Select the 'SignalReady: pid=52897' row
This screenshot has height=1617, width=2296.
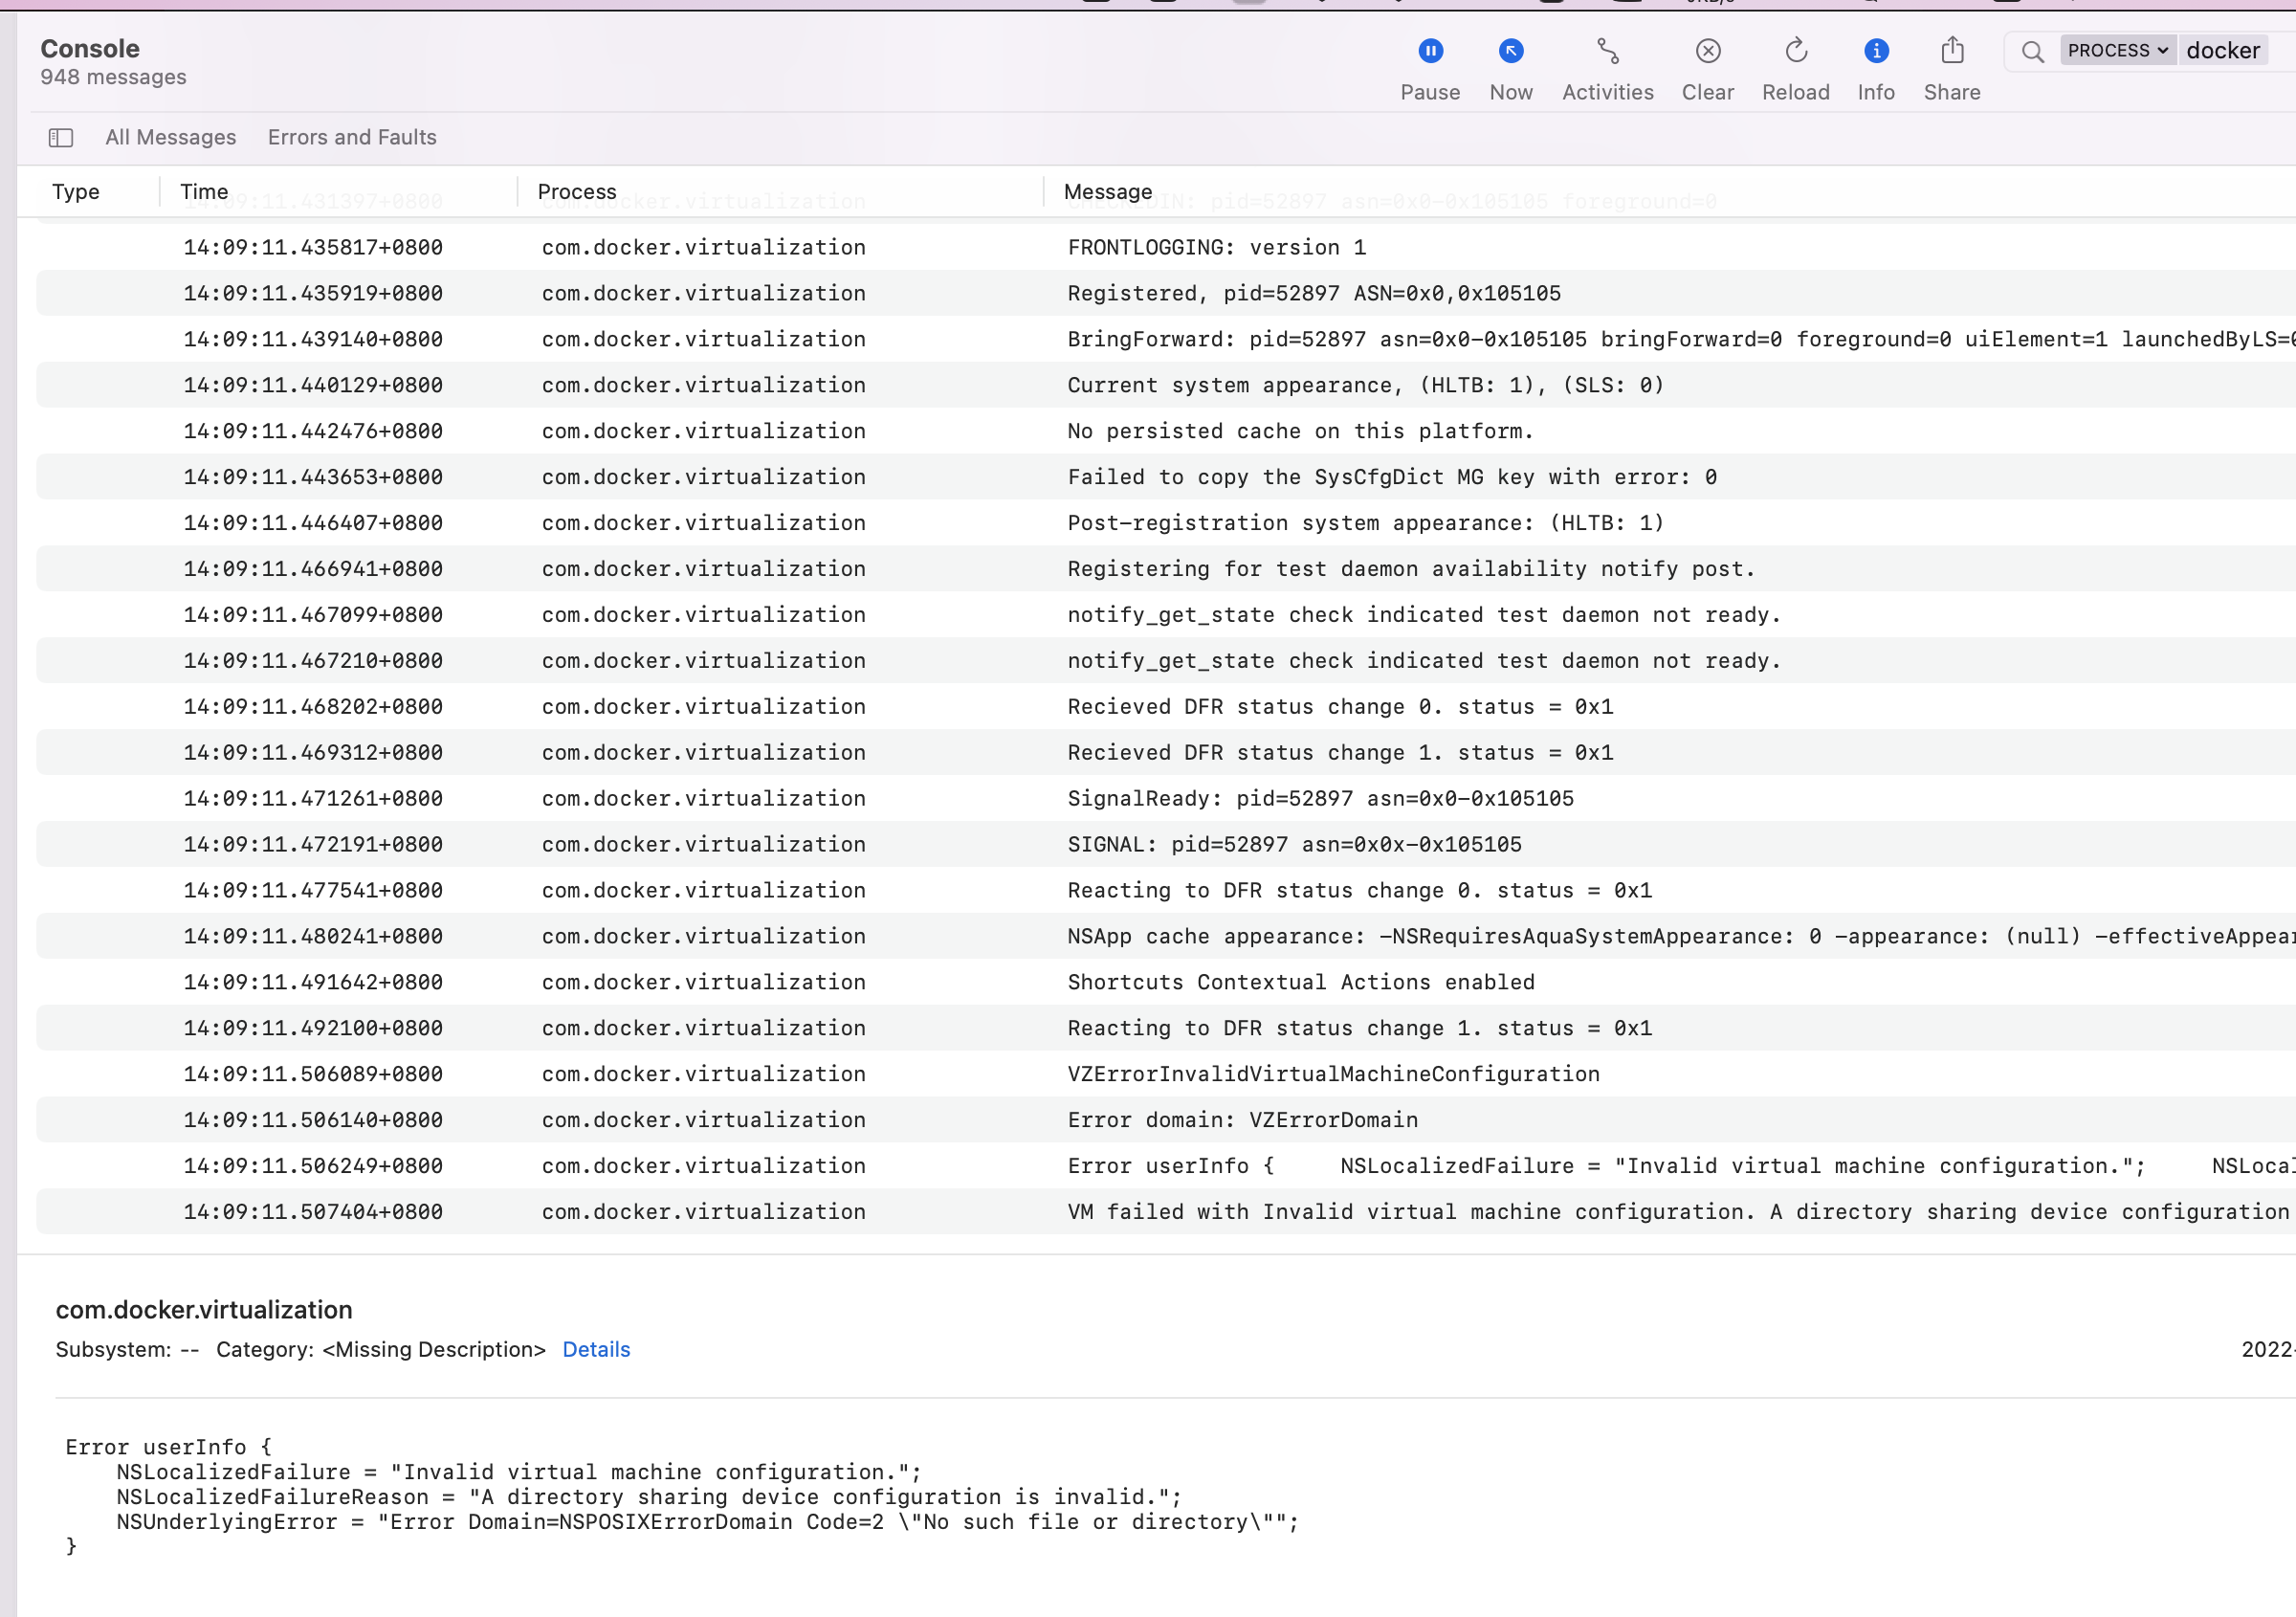1166,799
